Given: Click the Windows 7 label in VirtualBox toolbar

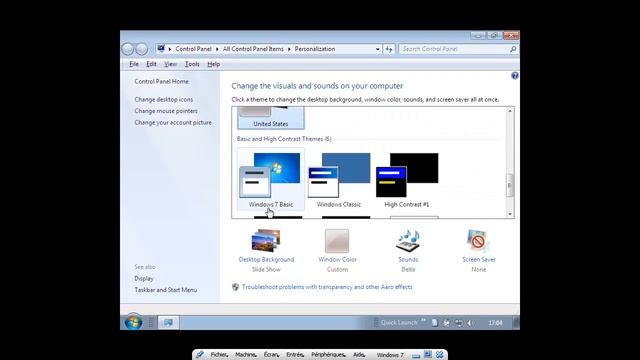Looking at the screenshot, I should 390,355.
